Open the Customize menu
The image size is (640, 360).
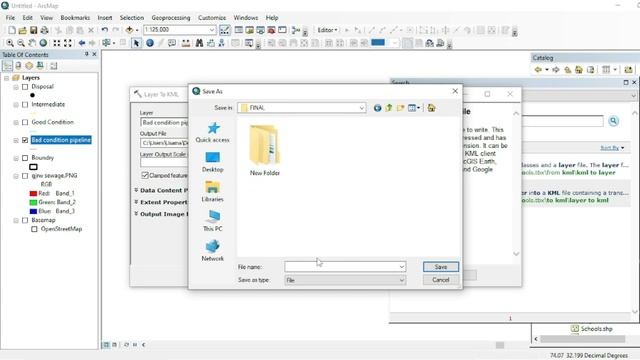click(x=212, y=18)
